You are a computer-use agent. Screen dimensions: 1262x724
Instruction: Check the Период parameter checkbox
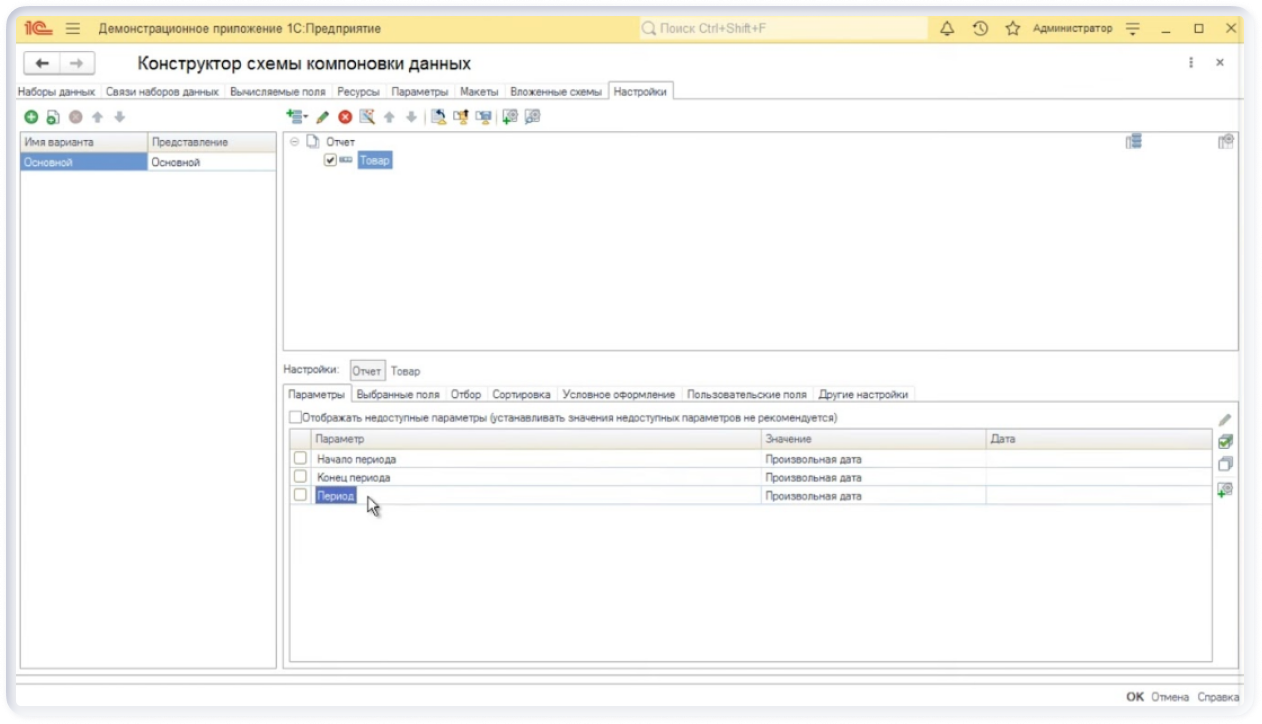[300, 495]
